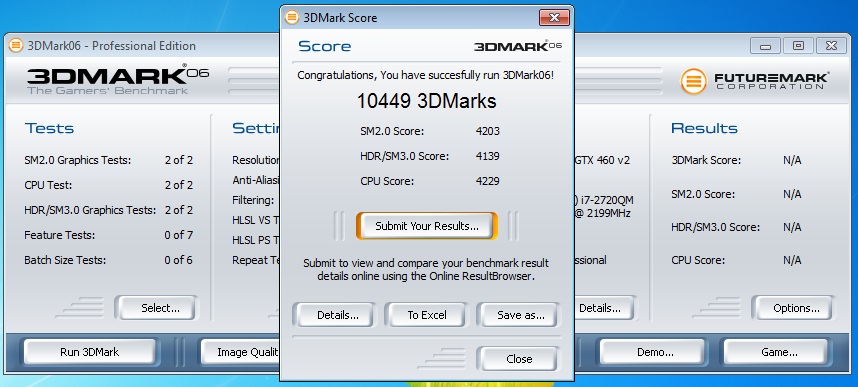Close the Score dialog with Close button

point(519,359)
